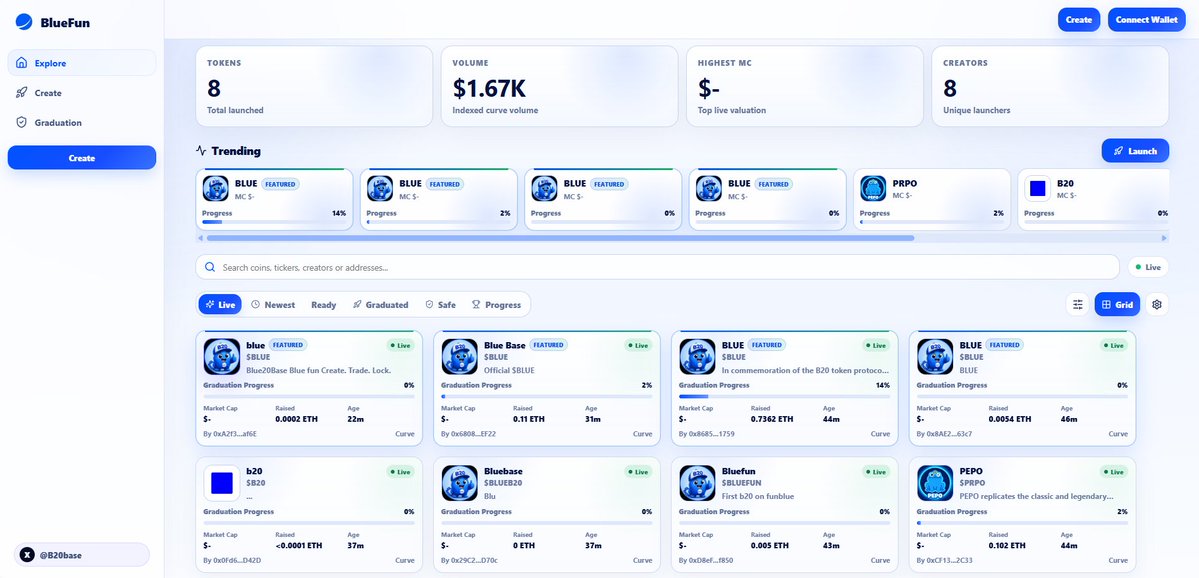This screenshot has height=578, width=1199.
Task: Click the $BLUEFUN ticker text
Action: tap(742, 483)
